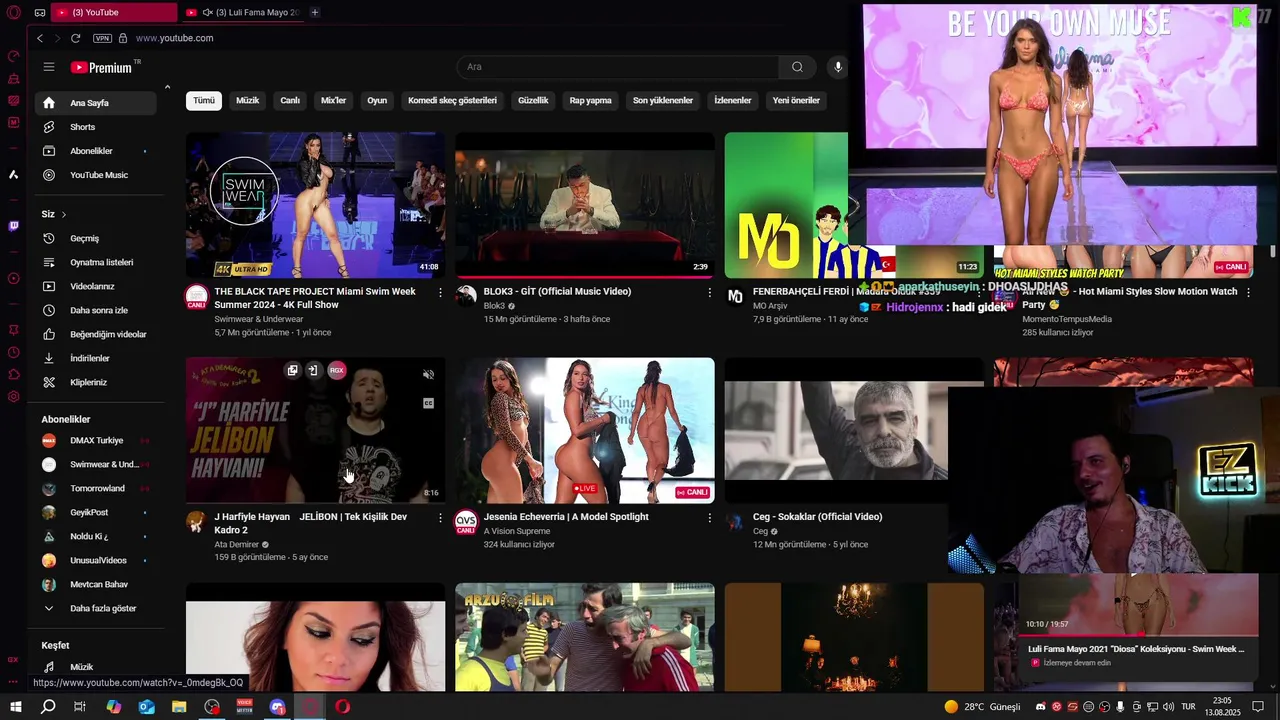Open Opera sidebar settings gear
Screen dimensions: 1280x720
point(13,396)
